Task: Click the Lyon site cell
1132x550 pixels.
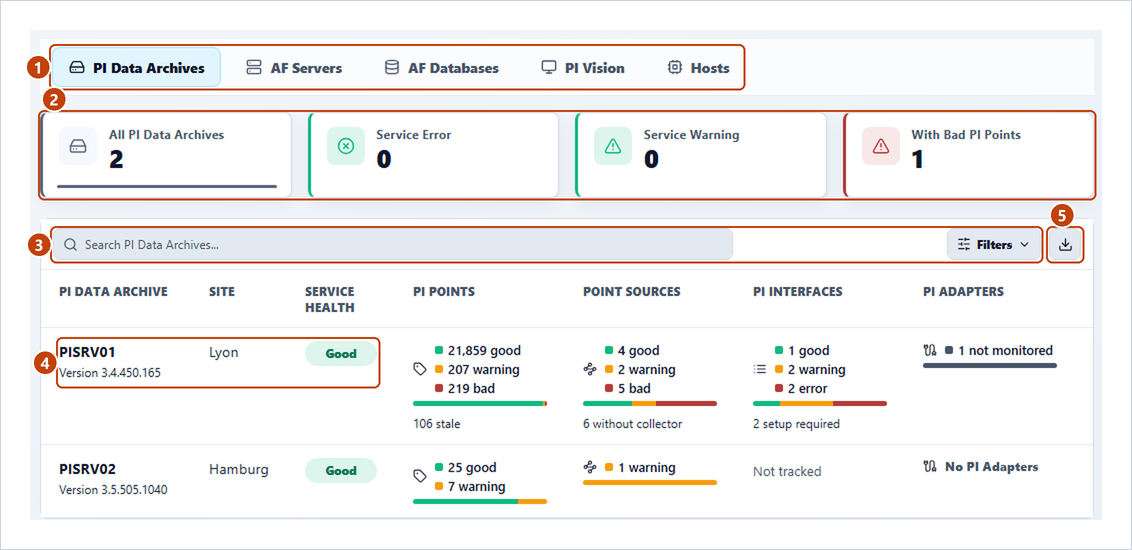Action: click(x=223, y=352)
